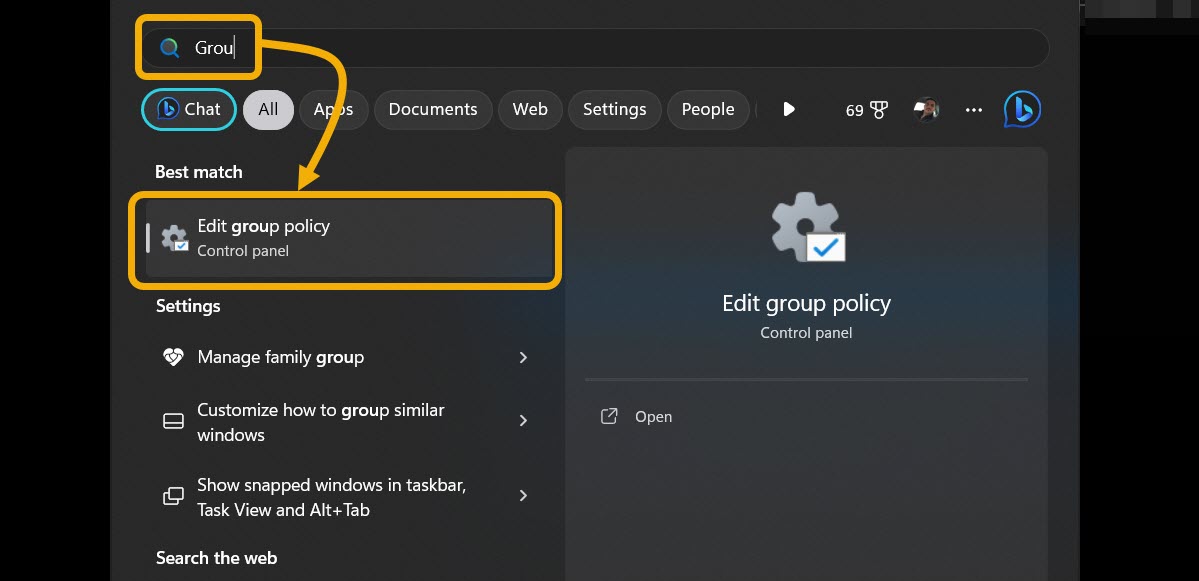Open Bing Chat via the Bing icon
The width and height of the screenshot is (1199, 581).
pyautogui.click(x=1022, y=109)
